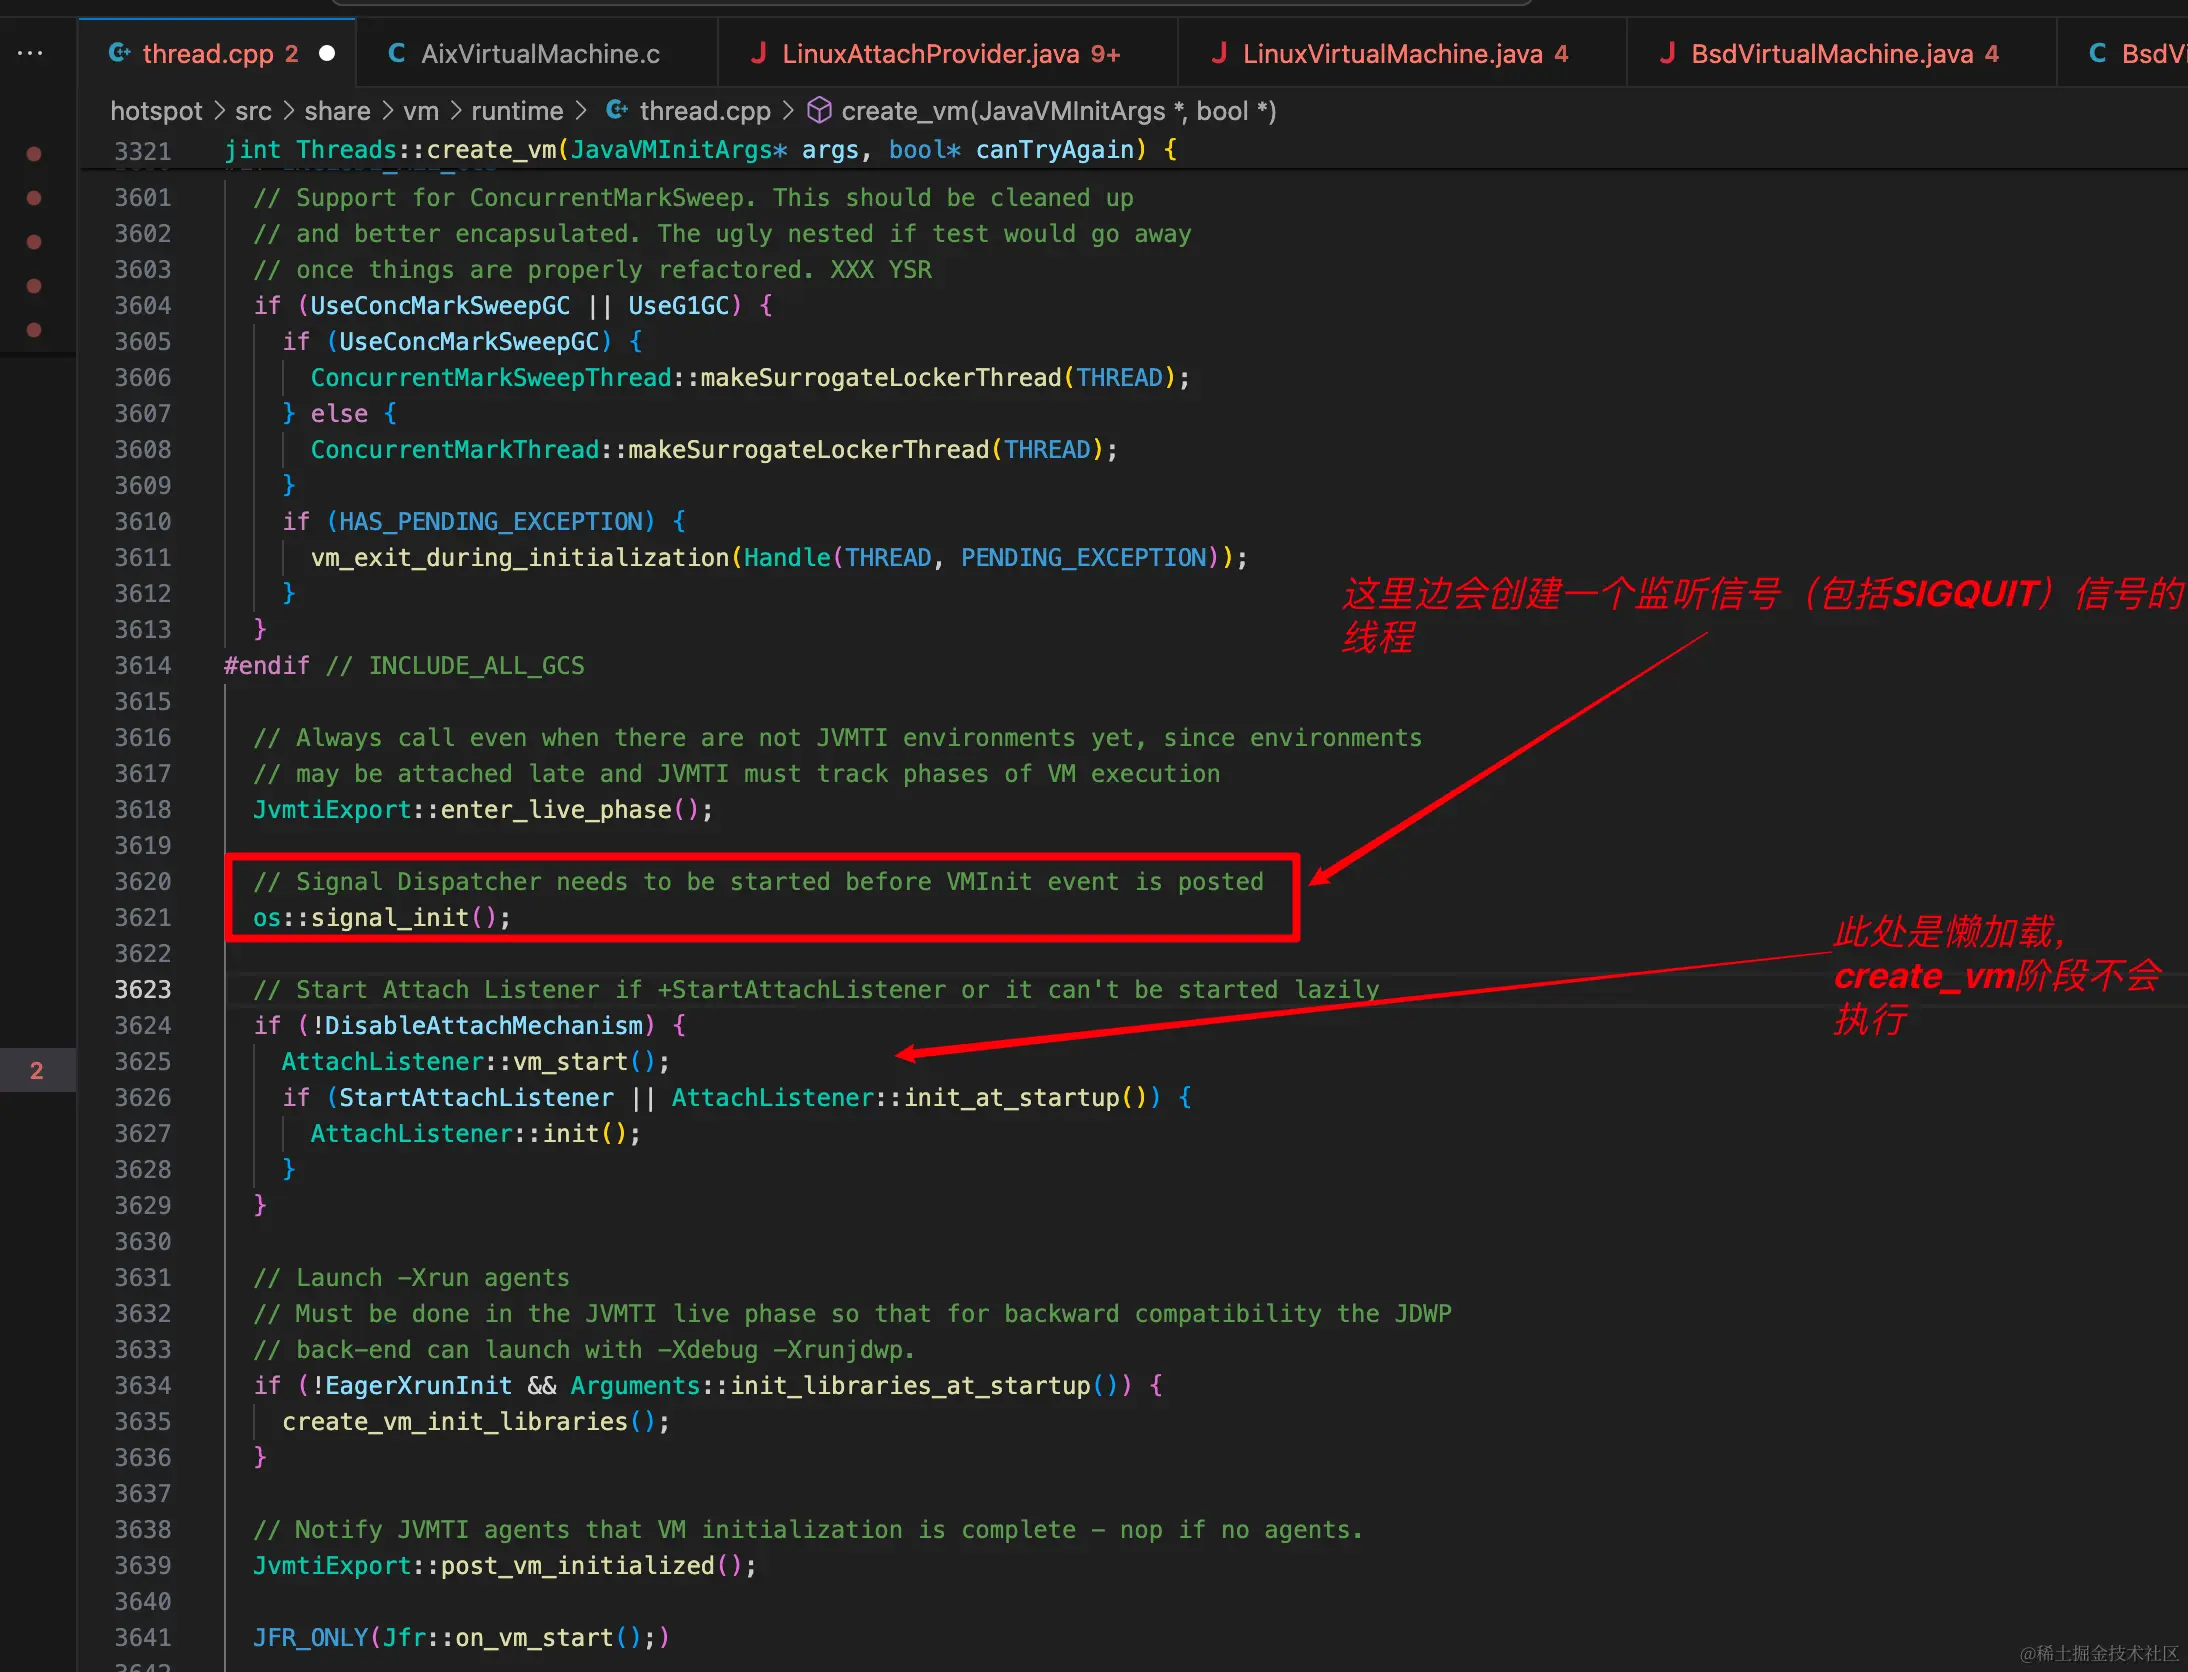Click line number 3623 in gutter
The height and width of the screenshot is (1672, 2188).
point(143,990)
